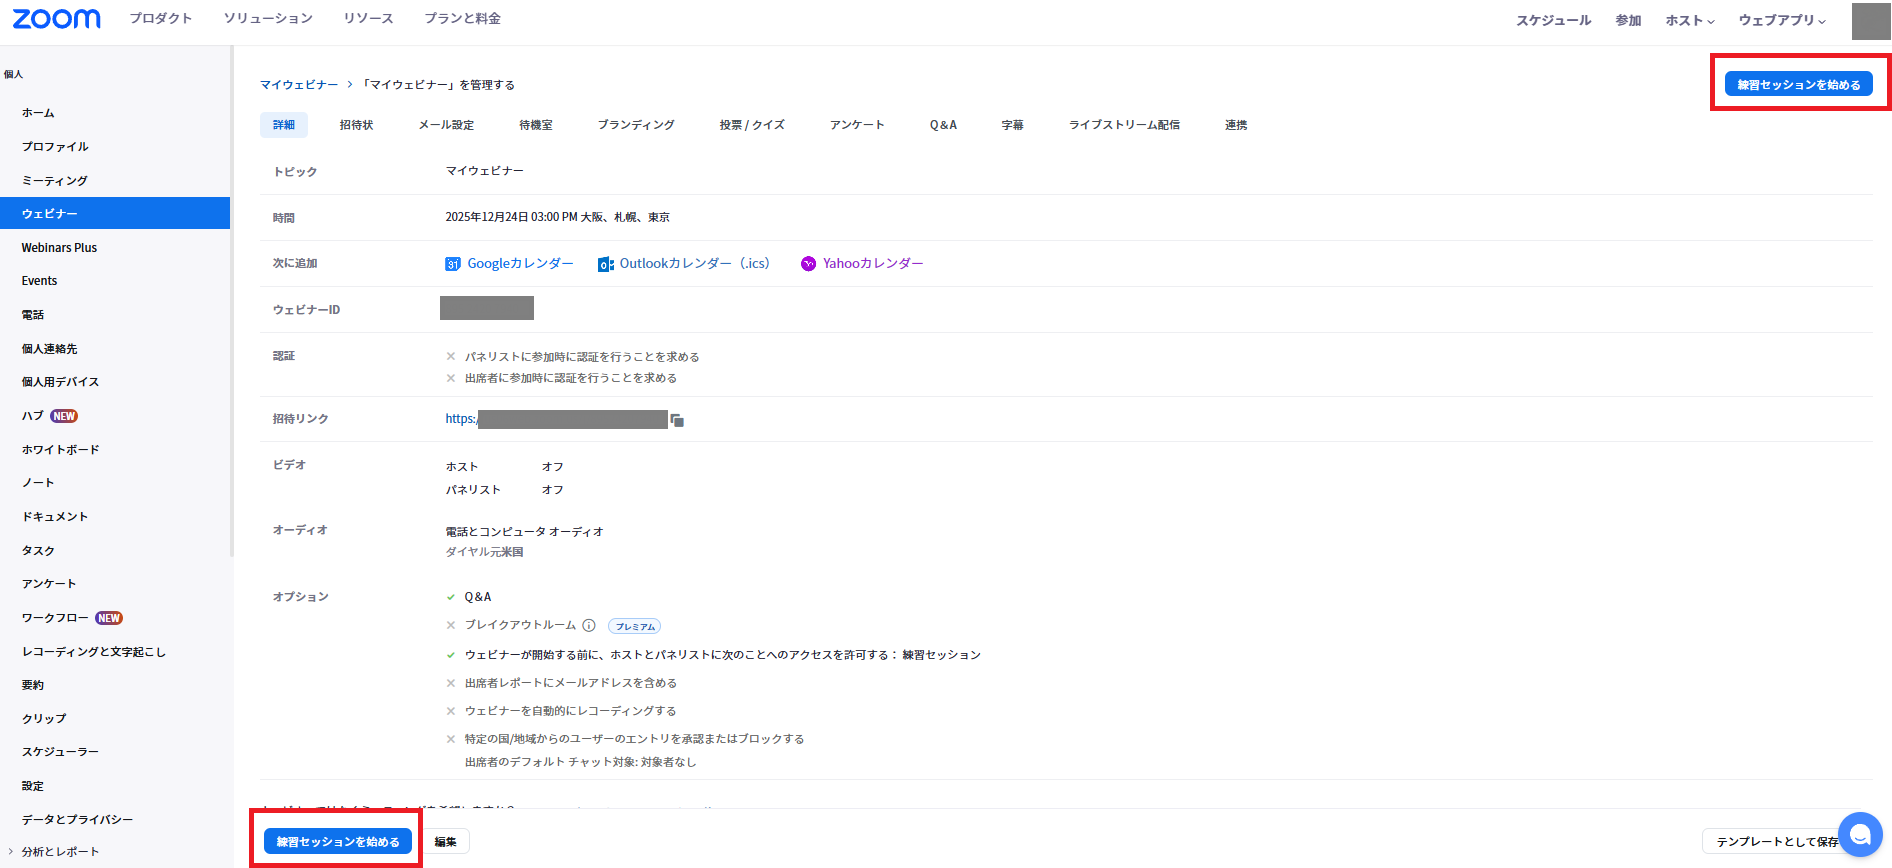Open レコーディングと文字起こし in sidebar
The height and width of the screenshot is (868, 1892).
point(94,652)
